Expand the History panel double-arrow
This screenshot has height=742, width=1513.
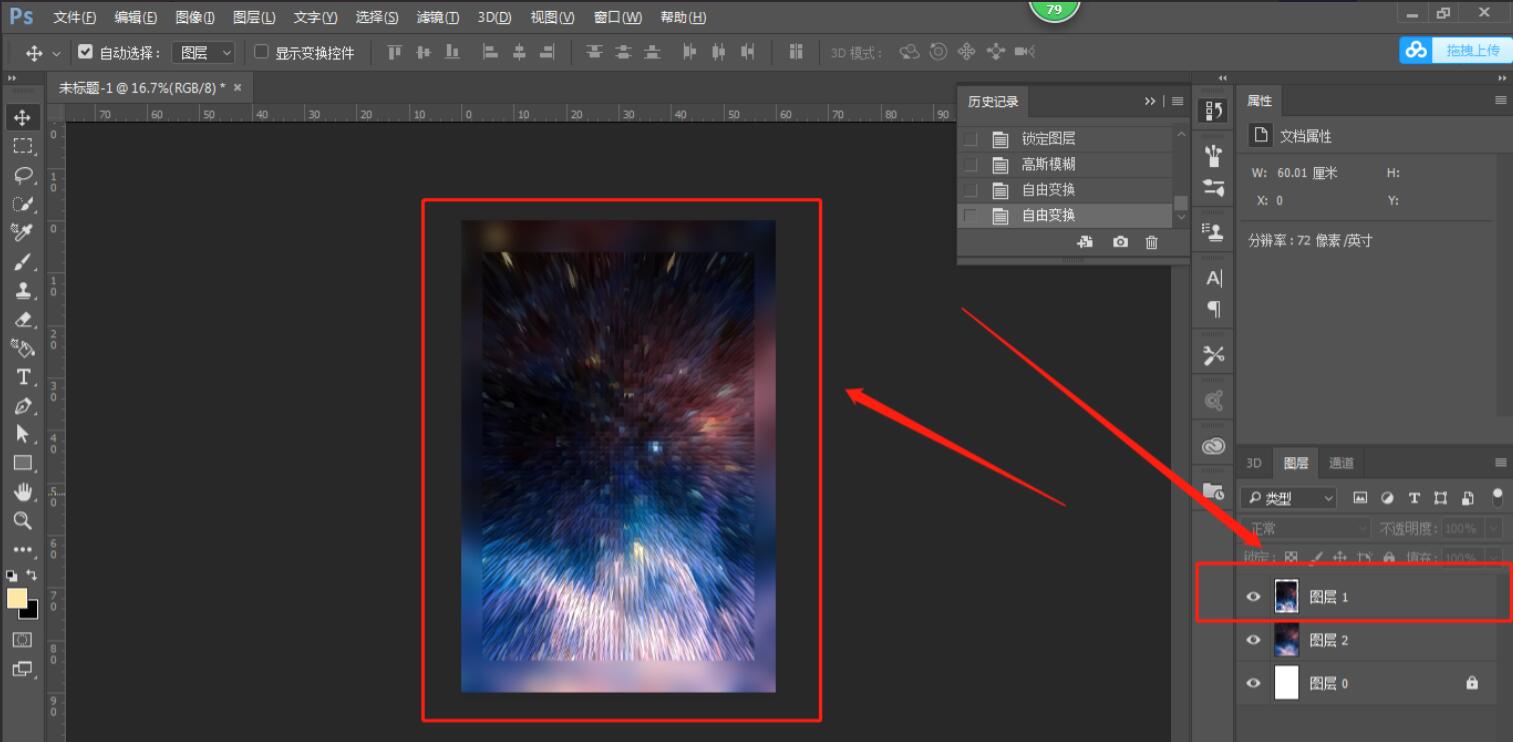pyautogui.click(x=1150, y=101)
